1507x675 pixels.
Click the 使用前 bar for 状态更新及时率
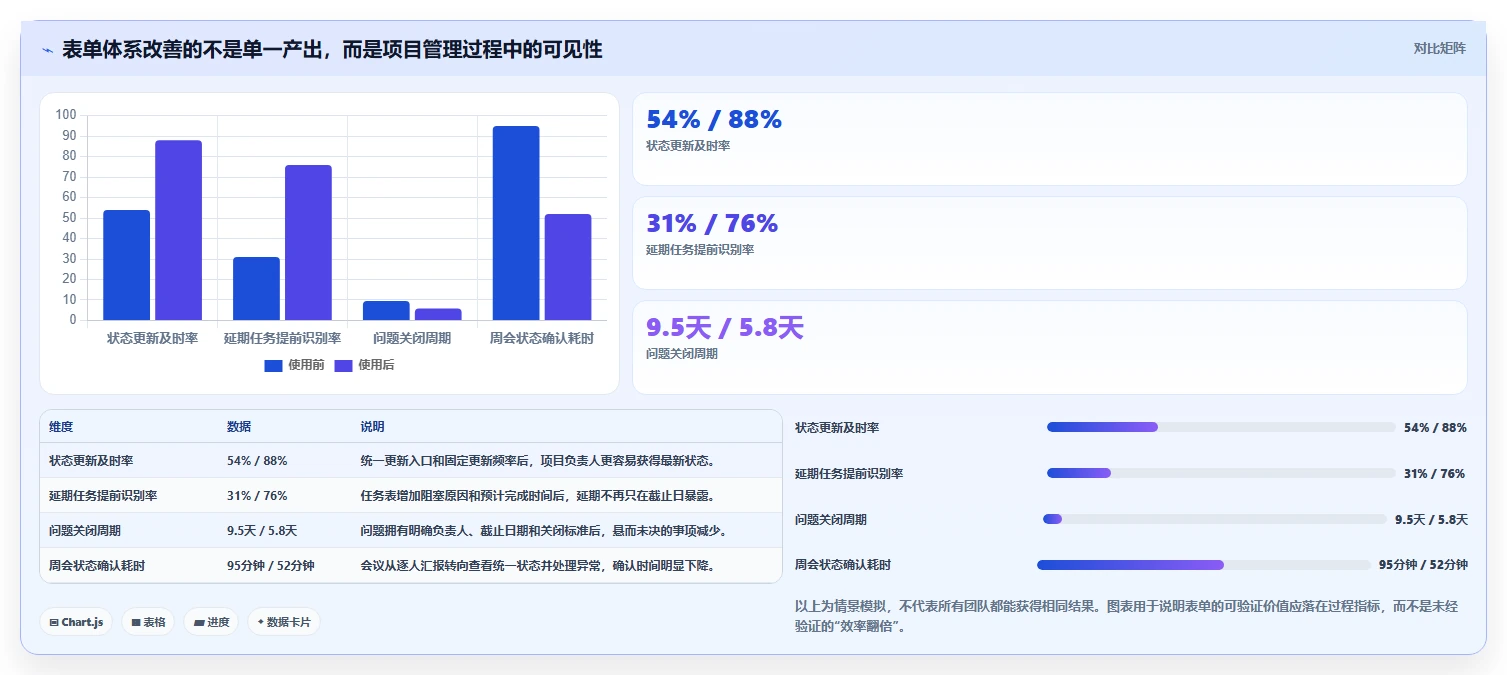pos(127,265)
